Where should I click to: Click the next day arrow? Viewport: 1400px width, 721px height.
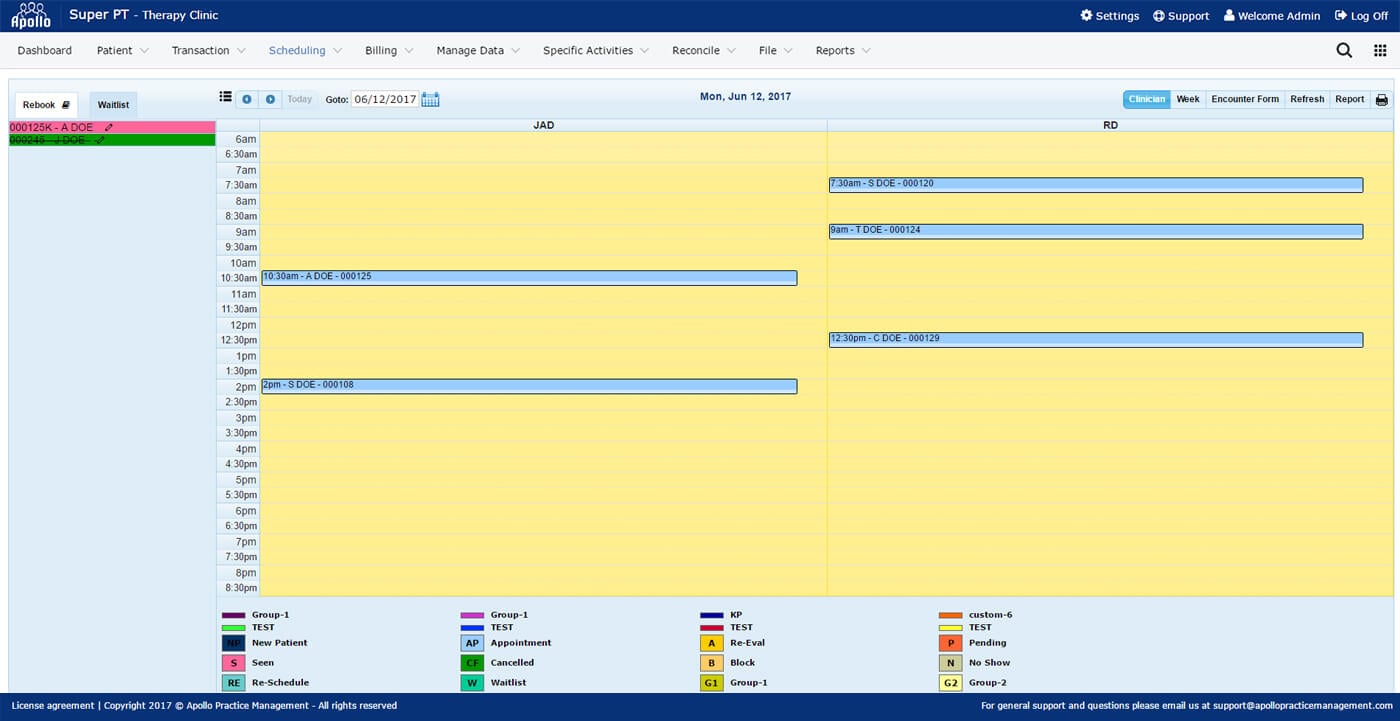270,99
